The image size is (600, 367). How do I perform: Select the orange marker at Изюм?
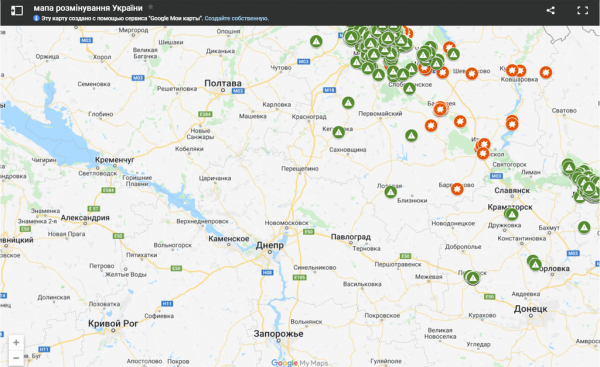tap(484, 144)
